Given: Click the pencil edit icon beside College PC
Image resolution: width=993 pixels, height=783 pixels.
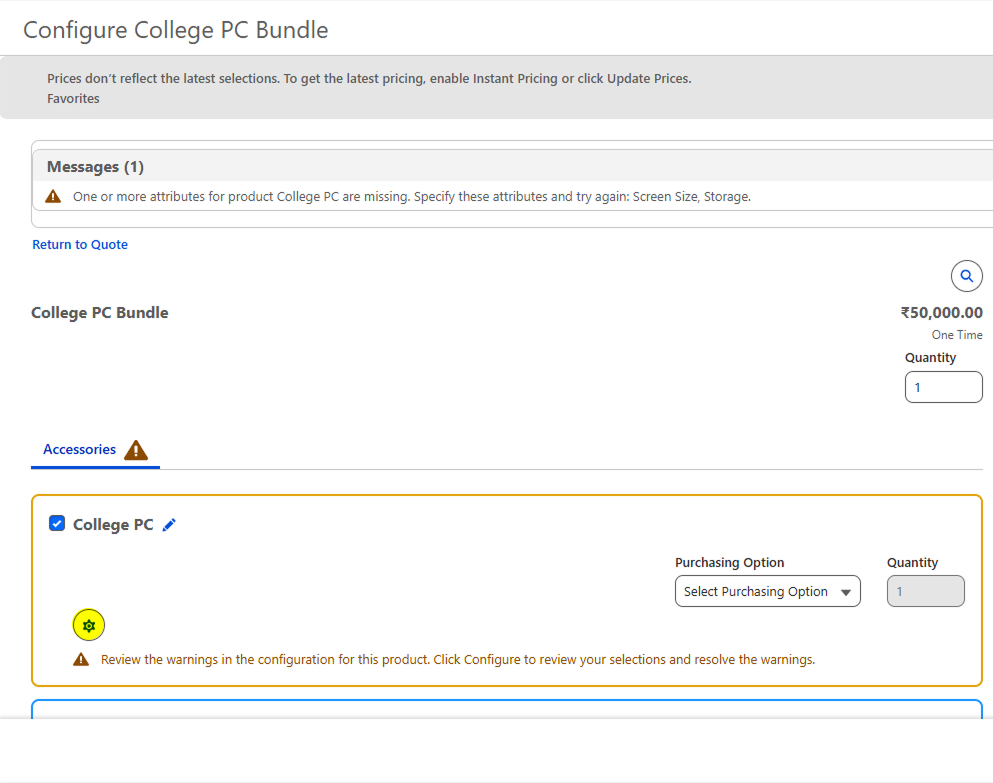Looking at the screenshot, I should point(169,525).
